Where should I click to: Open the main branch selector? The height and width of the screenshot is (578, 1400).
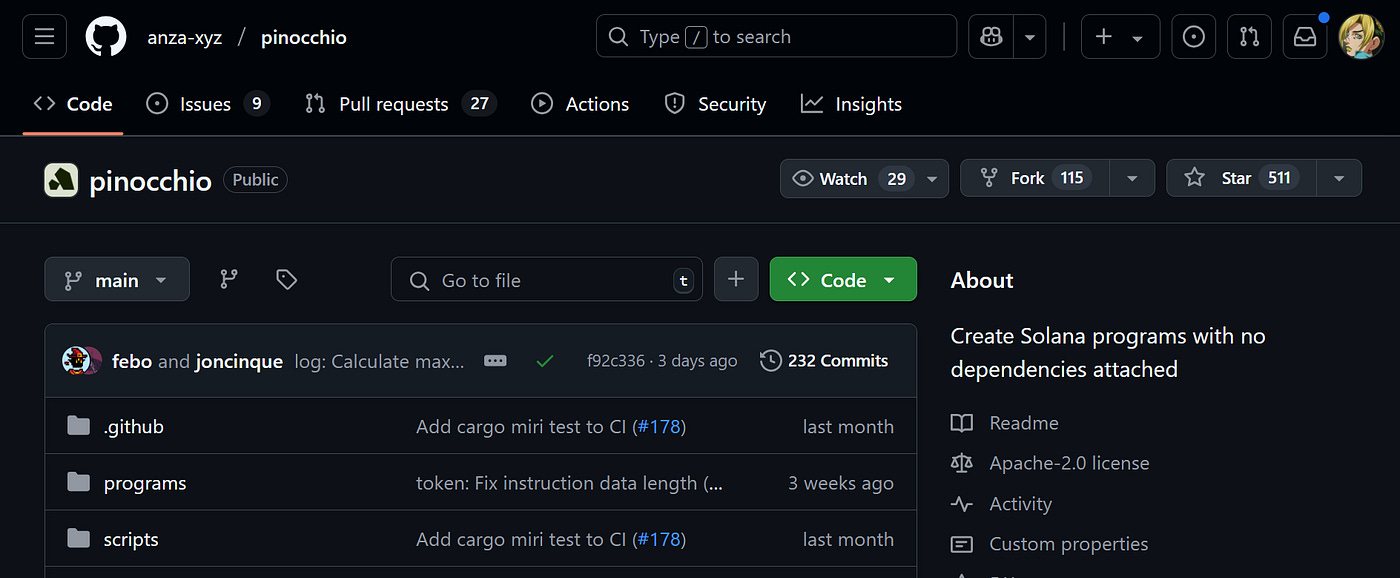[116, 280]
